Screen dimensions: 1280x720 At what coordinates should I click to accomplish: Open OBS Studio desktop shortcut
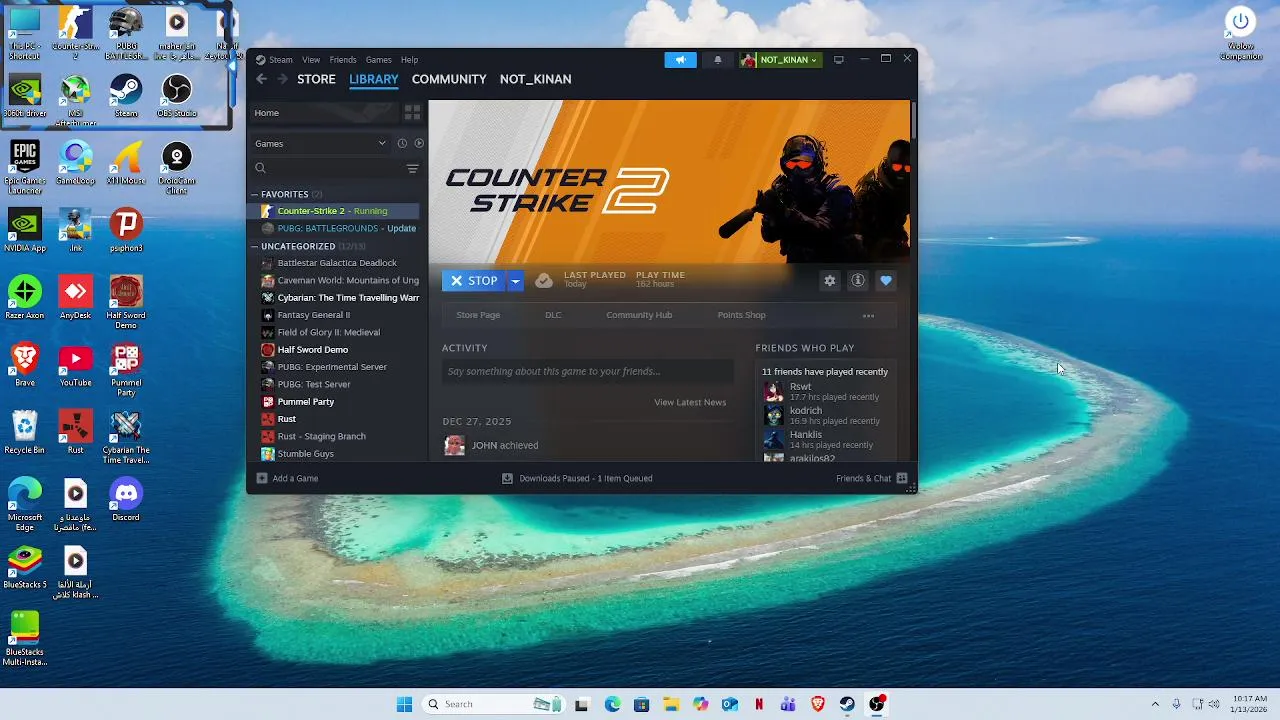[x=177, y=95]
